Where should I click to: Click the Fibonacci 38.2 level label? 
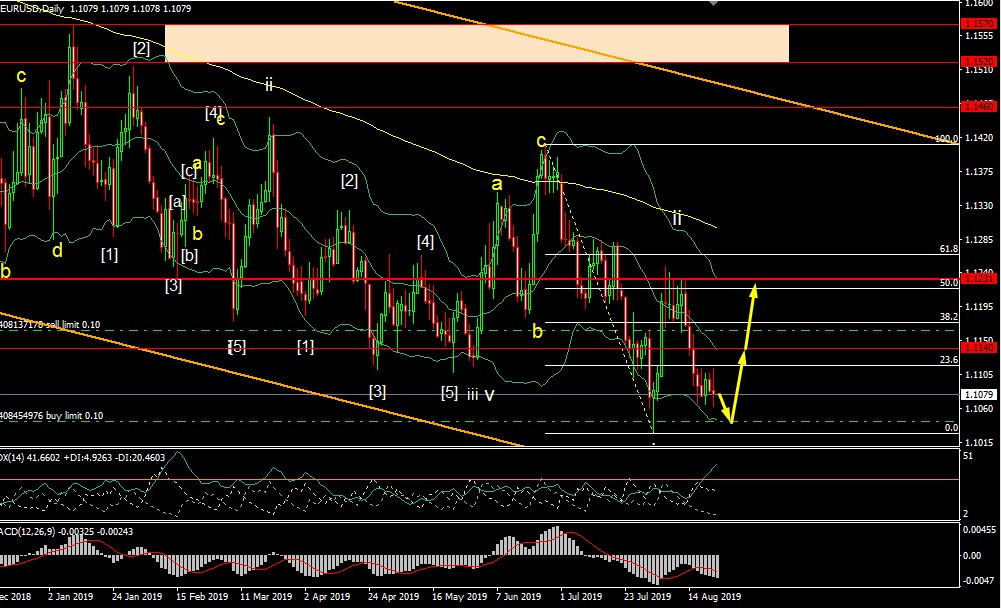948,315
